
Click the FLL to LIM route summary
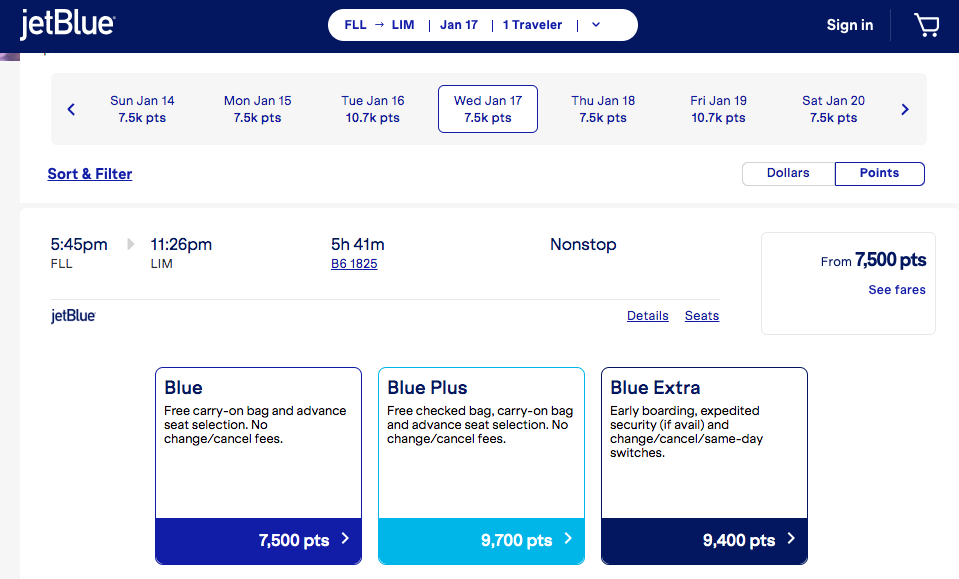coord(378,24)
